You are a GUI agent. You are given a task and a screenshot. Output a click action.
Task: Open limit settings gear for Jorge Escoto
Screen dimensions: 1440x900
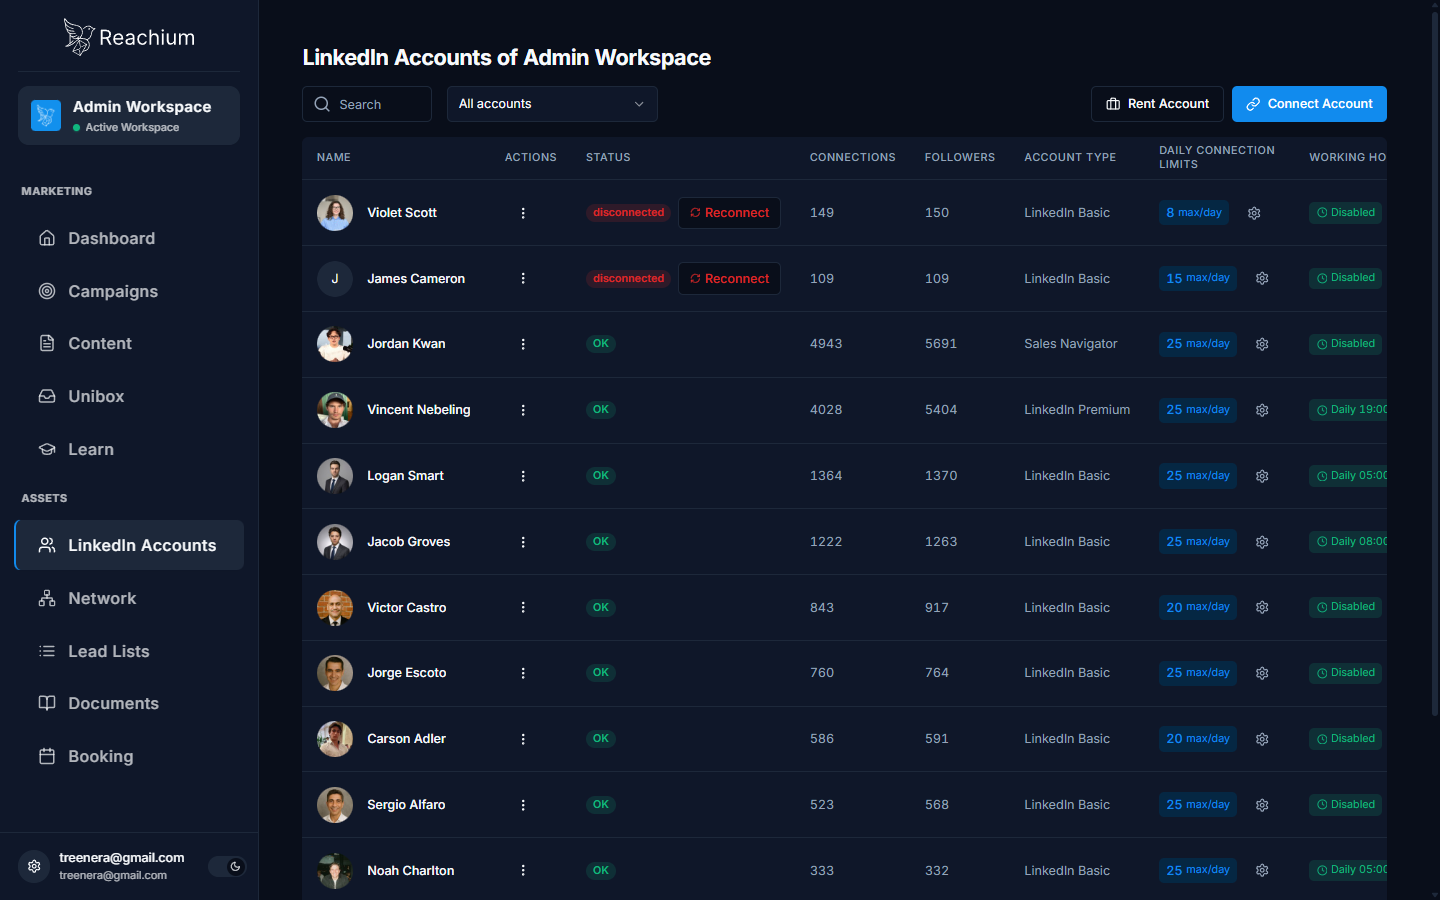coord(1262,673)
